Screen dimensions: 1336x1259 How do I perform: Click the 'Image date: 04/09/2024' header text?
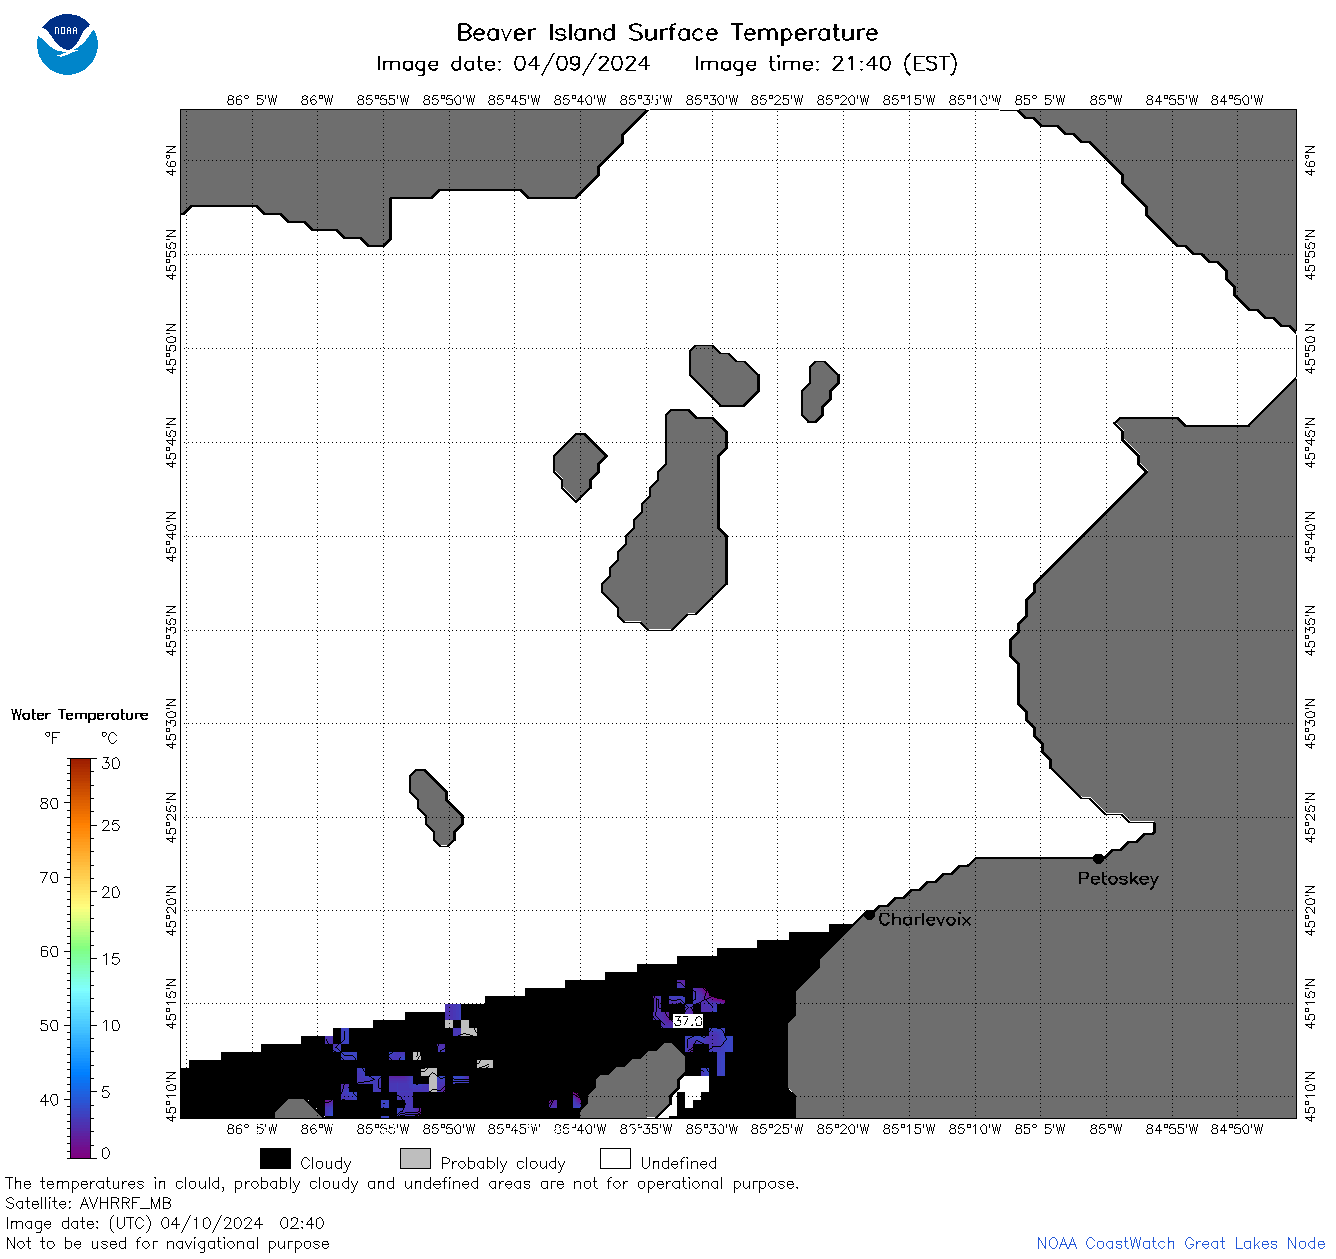pyautogui.click(x=513, y=64)
